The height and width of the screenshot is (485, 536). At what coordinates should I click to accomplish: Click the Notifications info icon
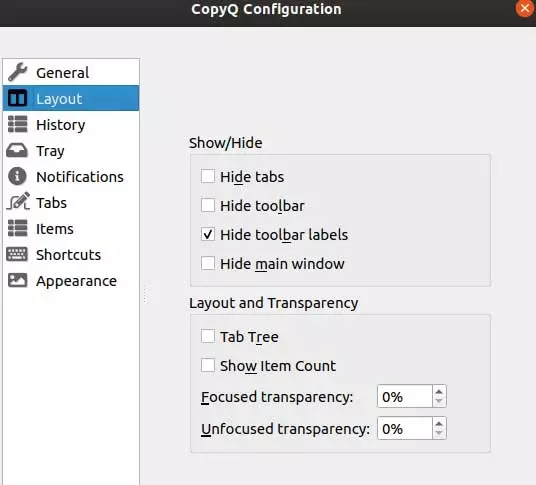(17, 176)
